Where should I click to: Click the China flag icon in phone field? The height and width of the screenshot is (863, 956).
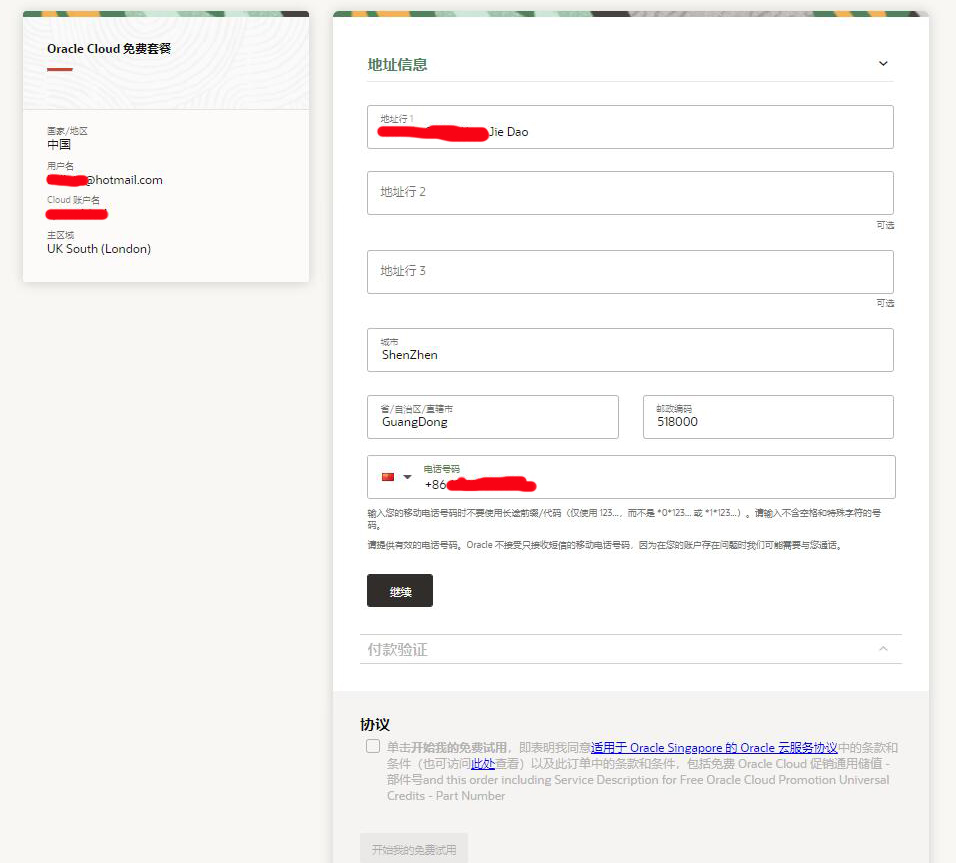(x=388, y=477)
